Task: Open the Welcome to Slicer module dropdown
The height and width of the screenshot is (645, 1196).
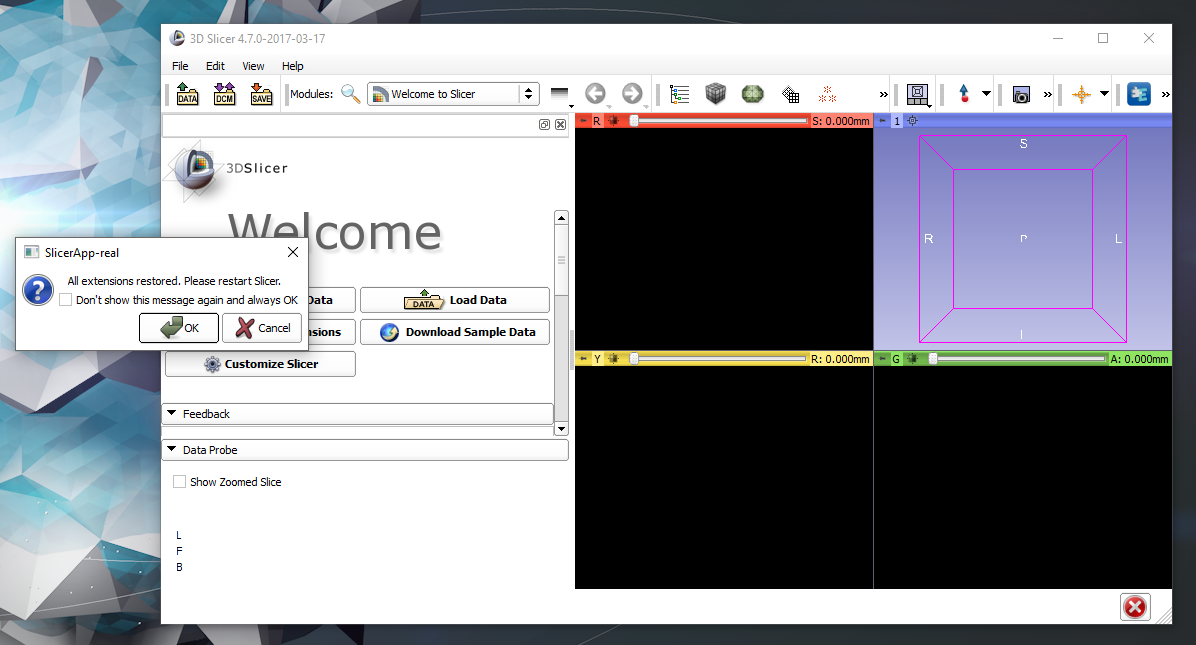Action: coord(454,94)
